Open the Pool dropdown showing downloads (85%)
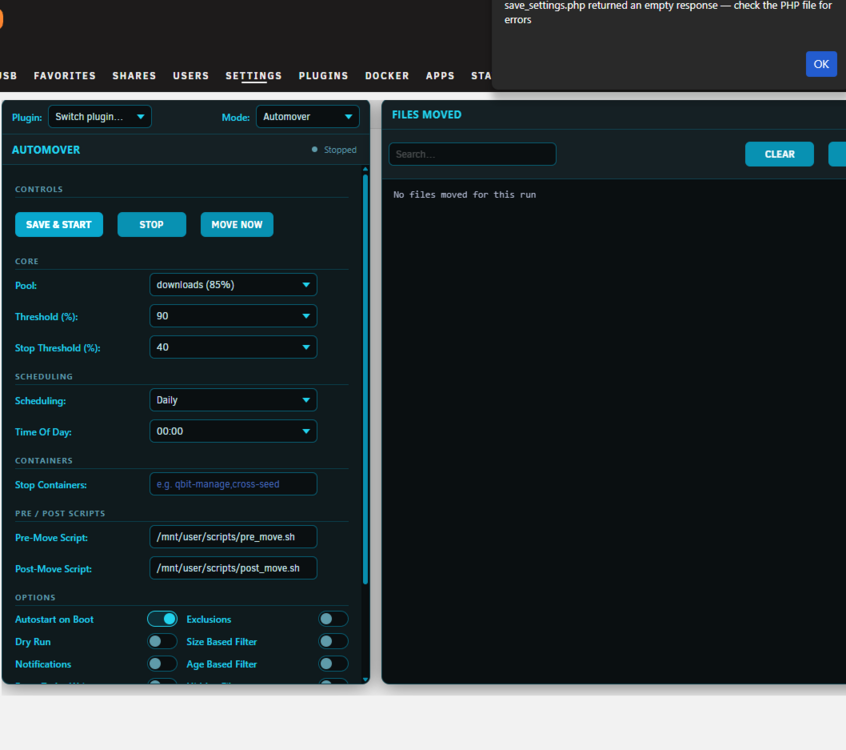Screen dimensions: 846x750 [233, 285]
